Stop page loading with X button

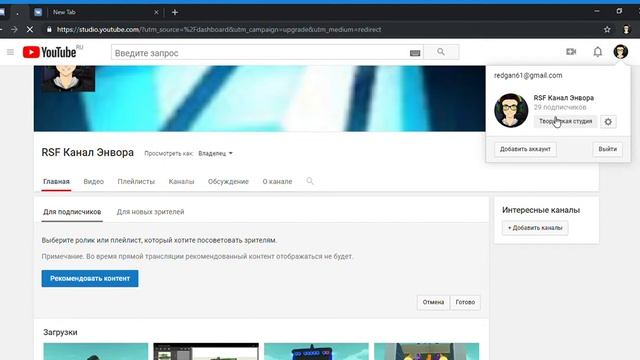30,29
